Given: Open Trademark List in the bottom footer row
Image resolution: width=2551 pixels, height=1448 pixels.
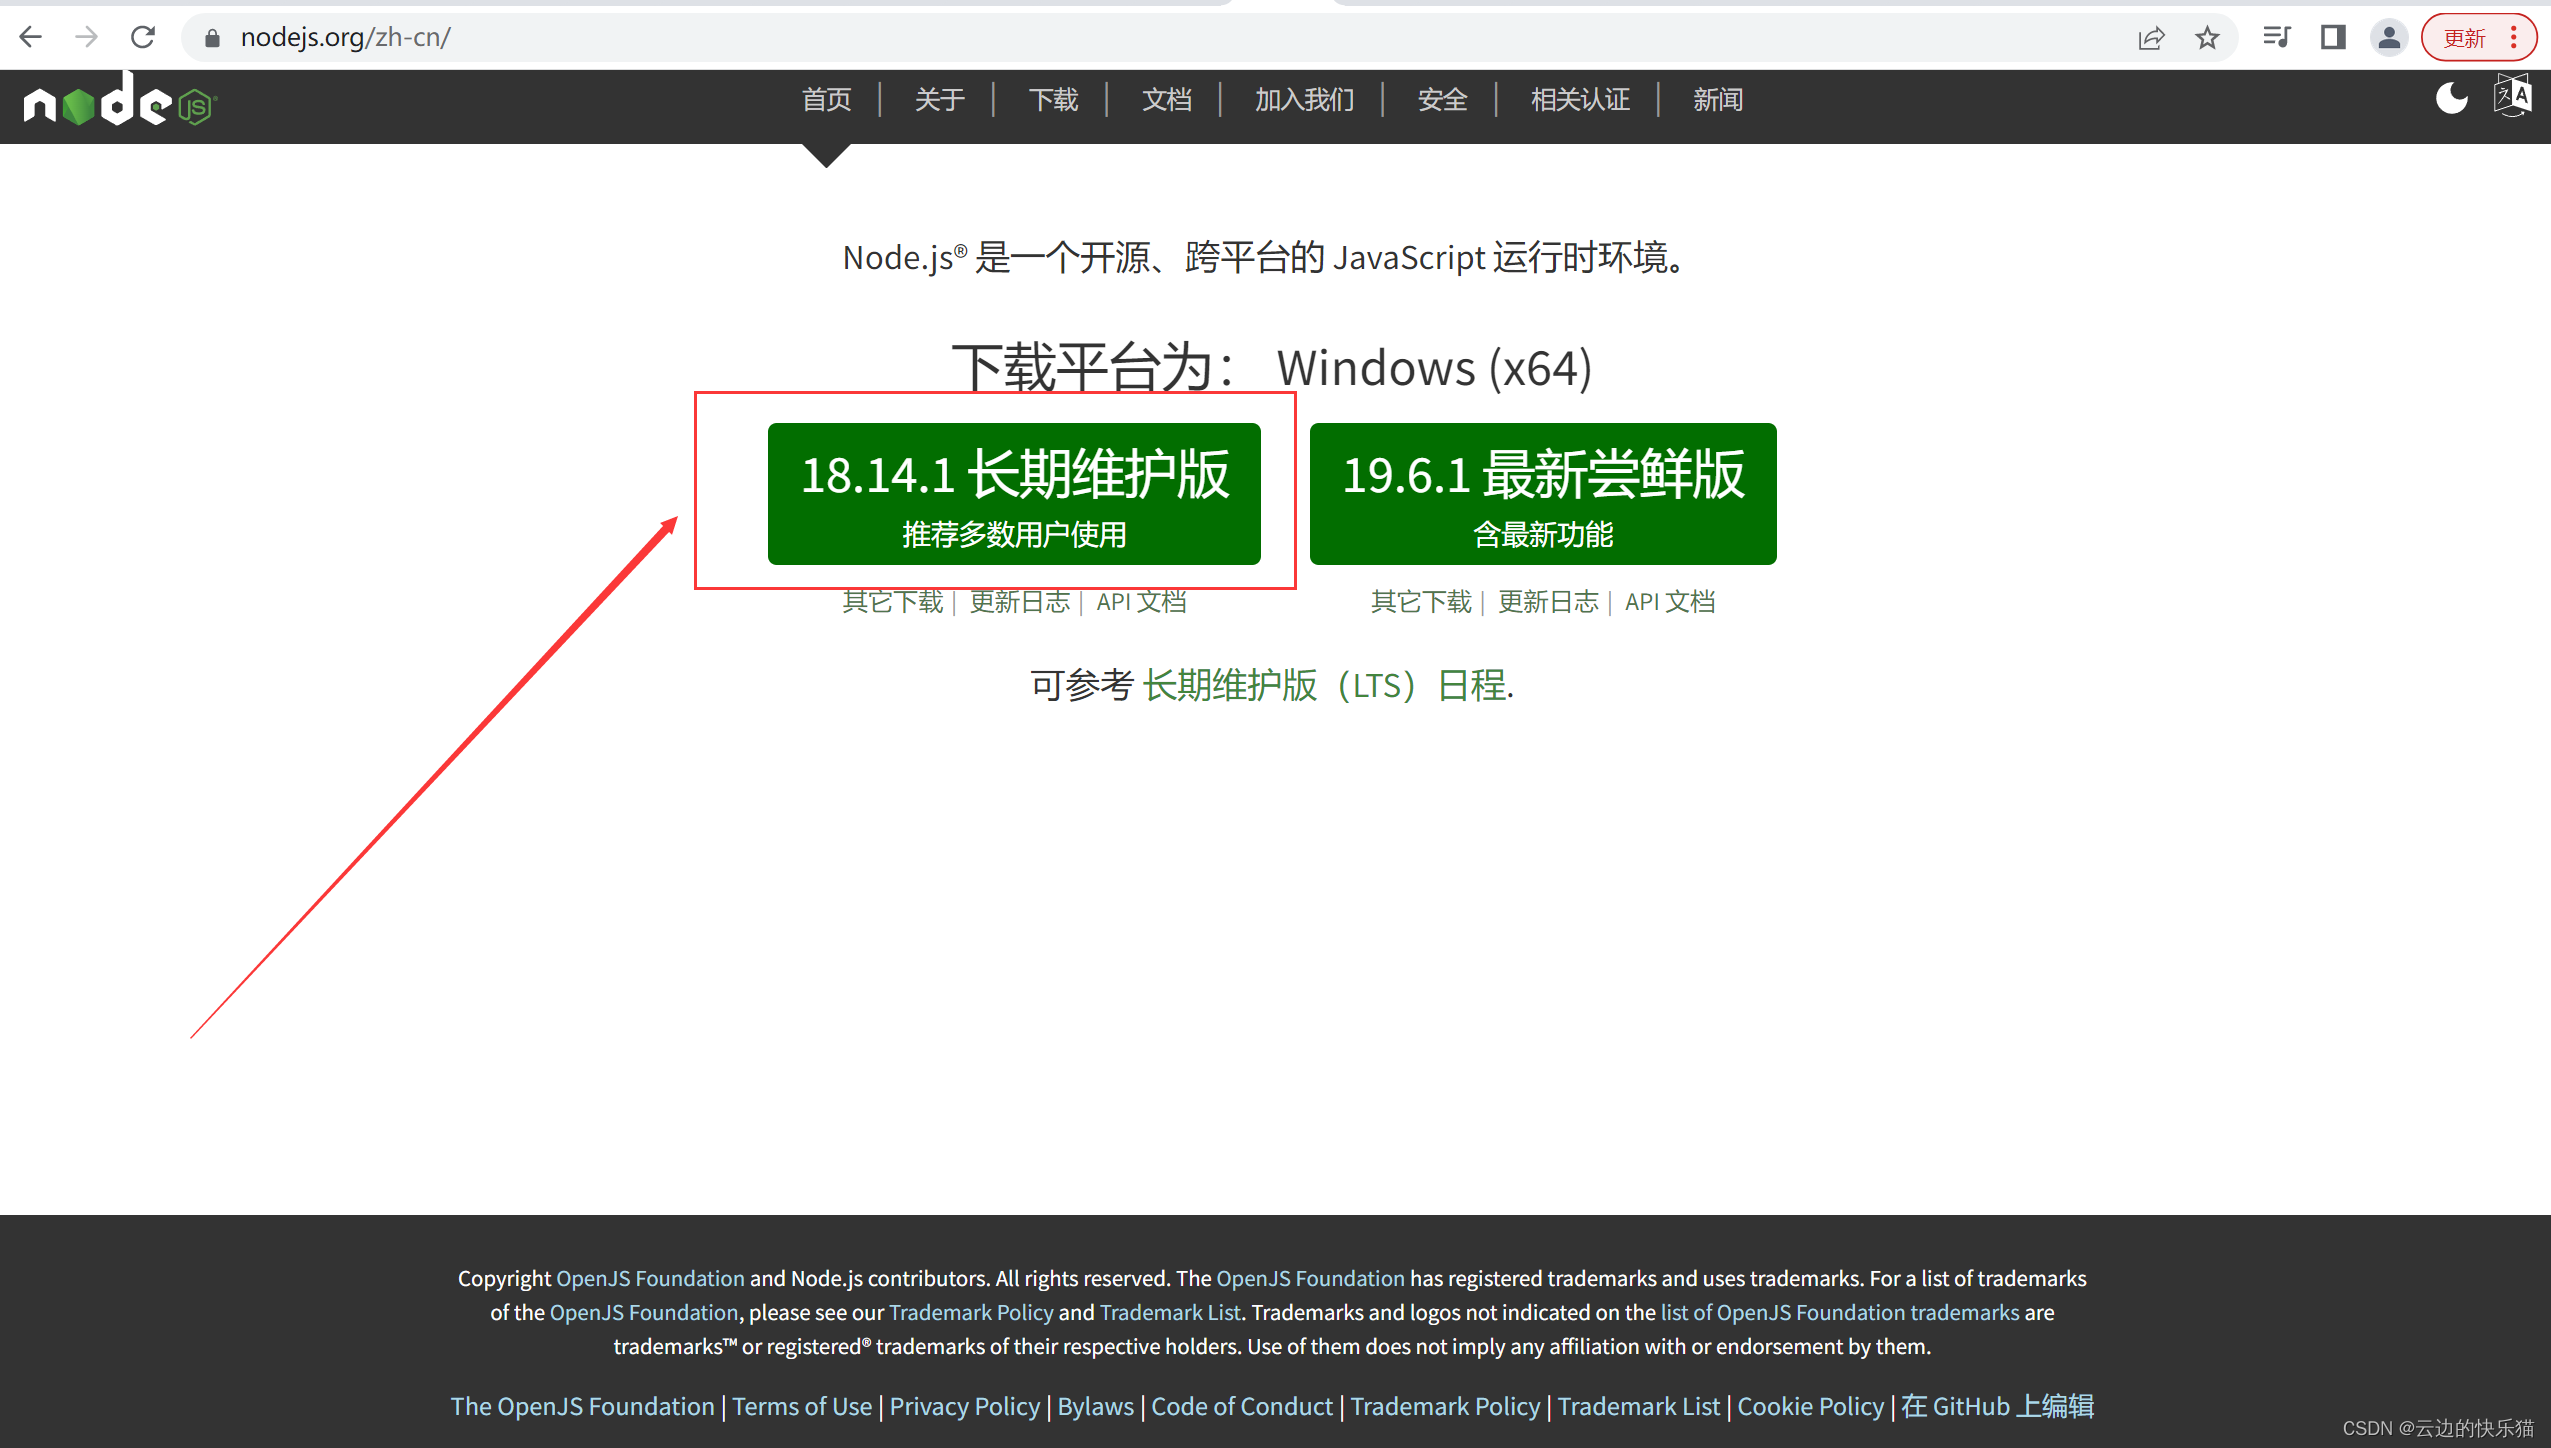Looking at the screenshot, I should pos(1639,1406).
